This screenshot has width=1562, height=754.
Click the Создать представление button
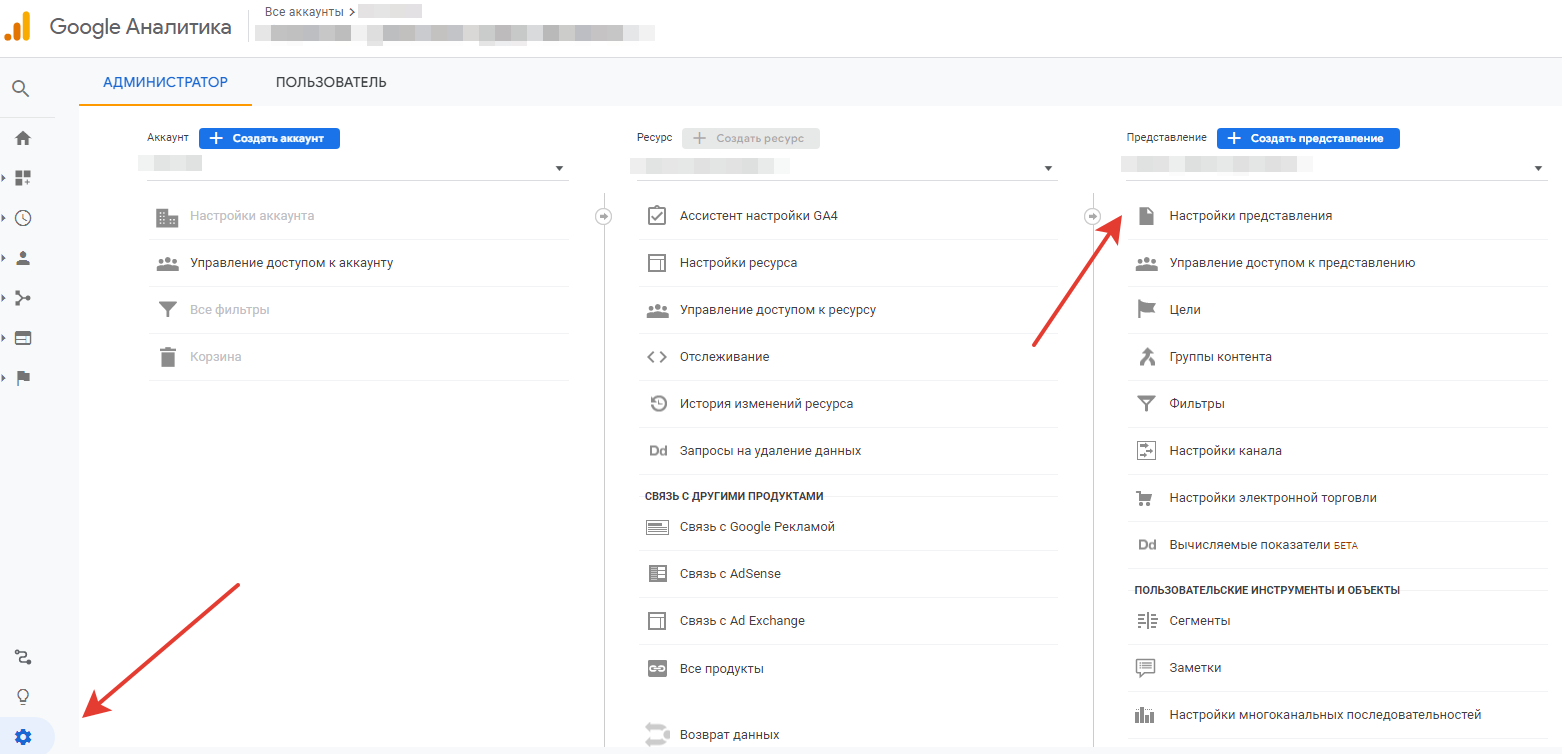click(1307, 138)
